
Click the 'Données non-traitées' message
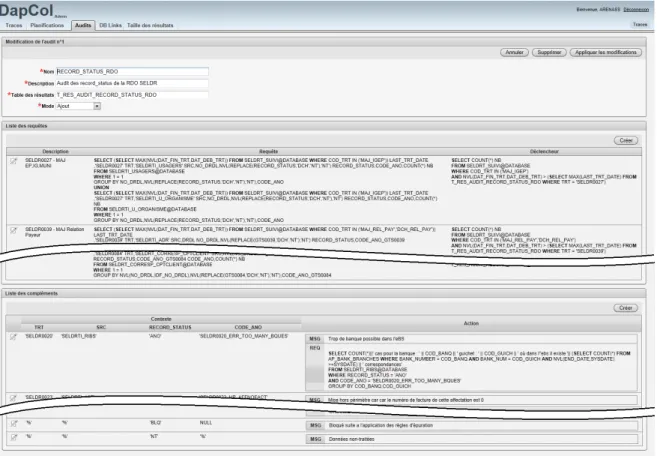point(352,439)
